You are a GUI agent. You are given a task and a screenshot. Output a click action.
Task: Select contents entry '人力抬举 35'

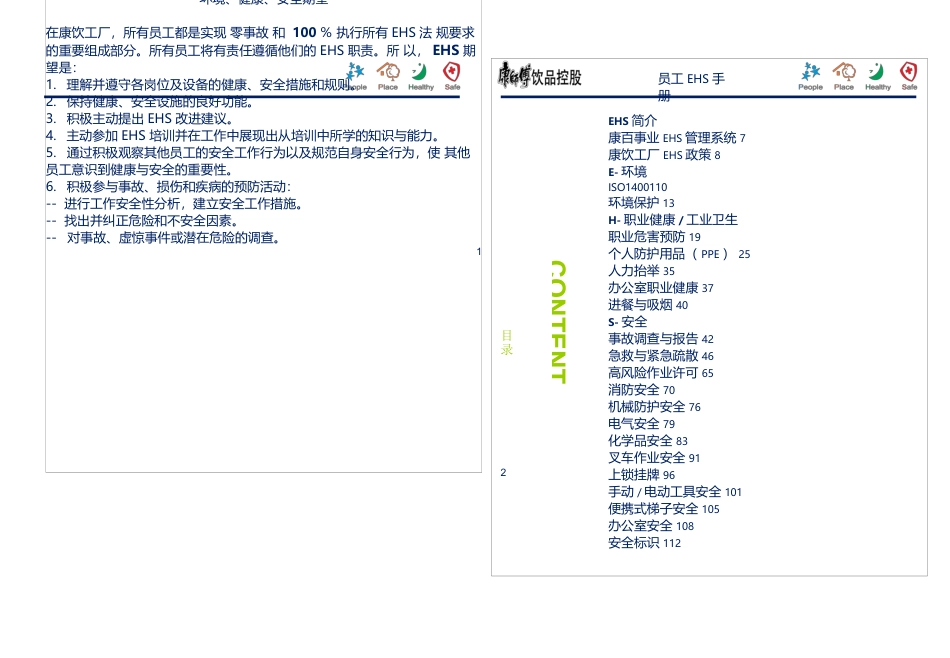(x=641, y=271)
